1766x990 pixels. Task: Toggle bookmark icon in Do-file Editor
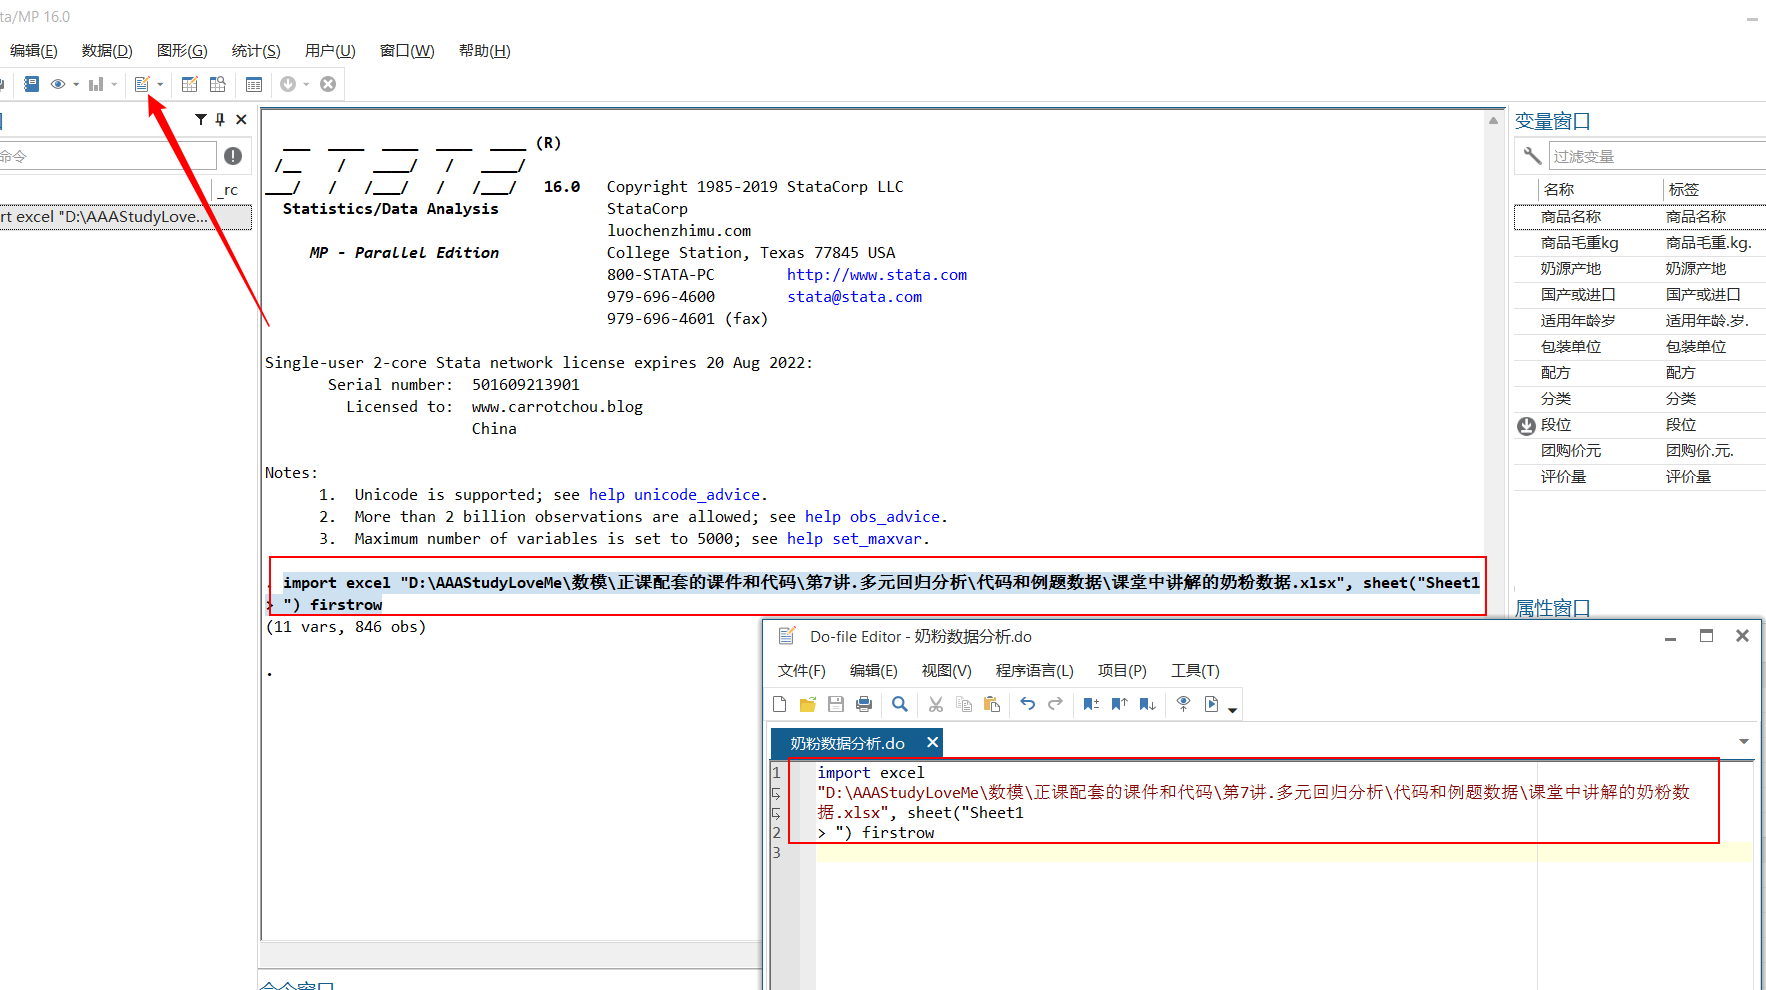point(1091,705)
